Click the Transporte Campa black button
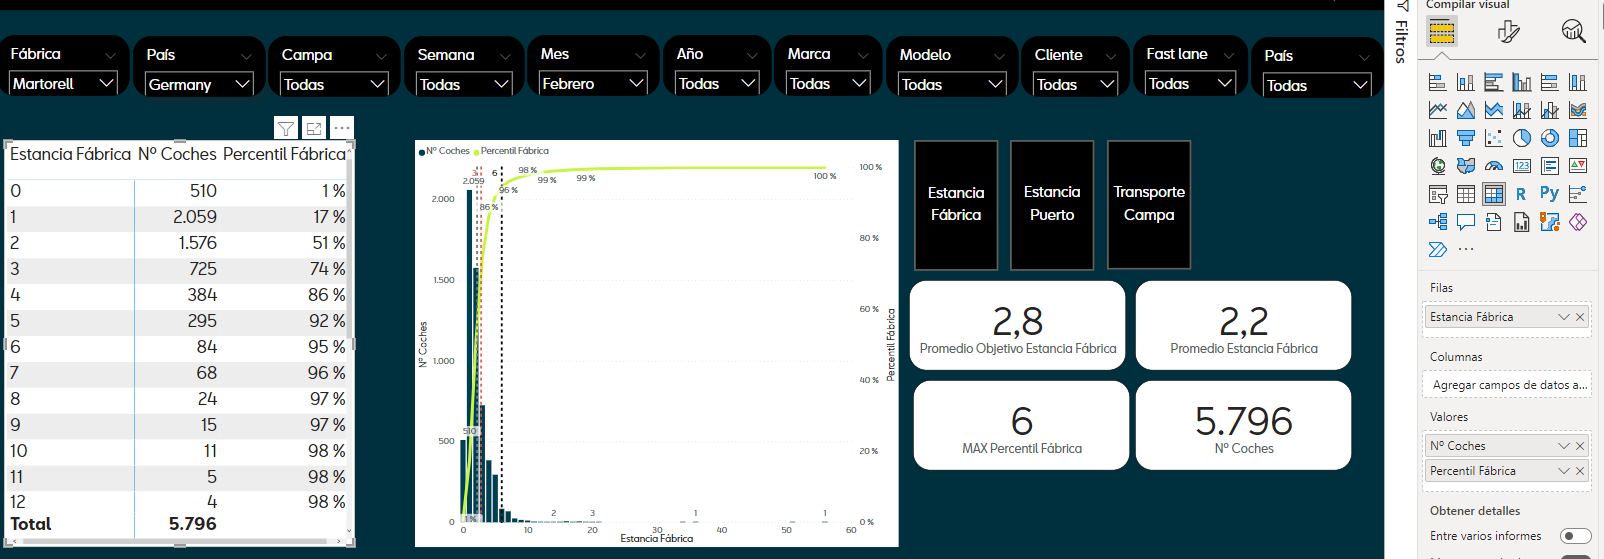Screen dimensions: 1604x559 pos(1149,205)
